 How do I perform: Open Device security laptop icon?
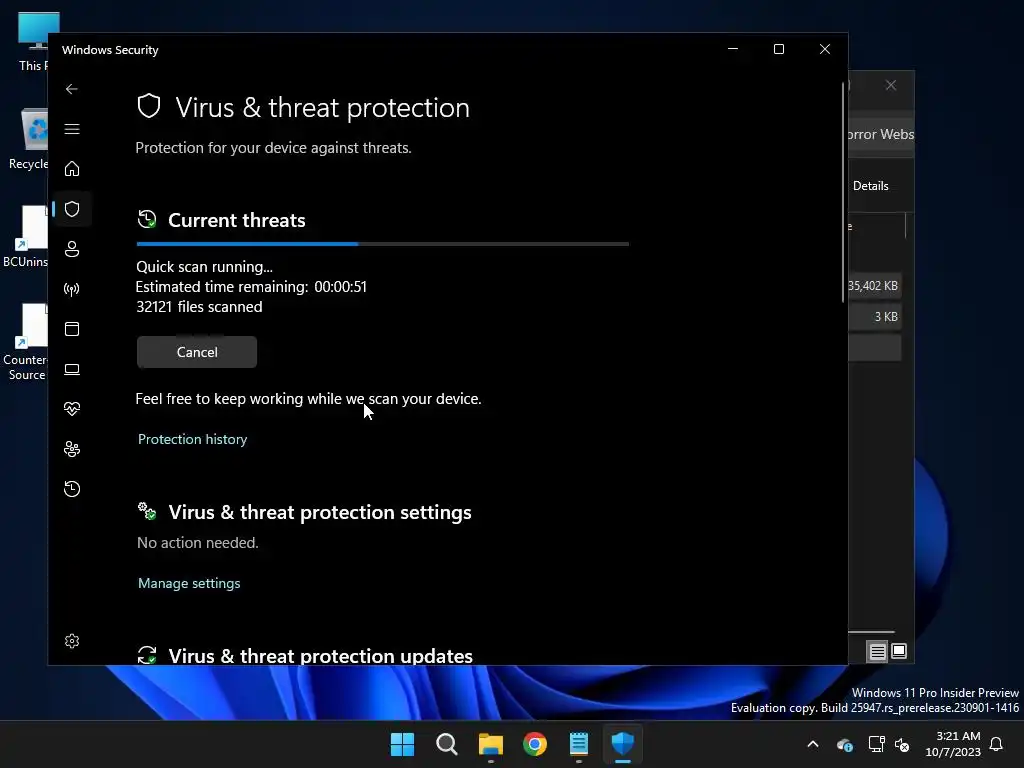click(72, 369)
